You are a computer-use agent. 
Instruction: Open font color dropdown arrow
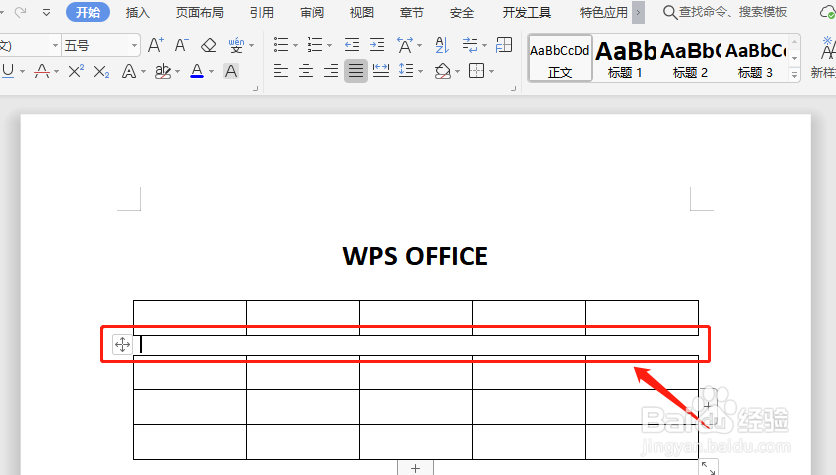point(212,71)
